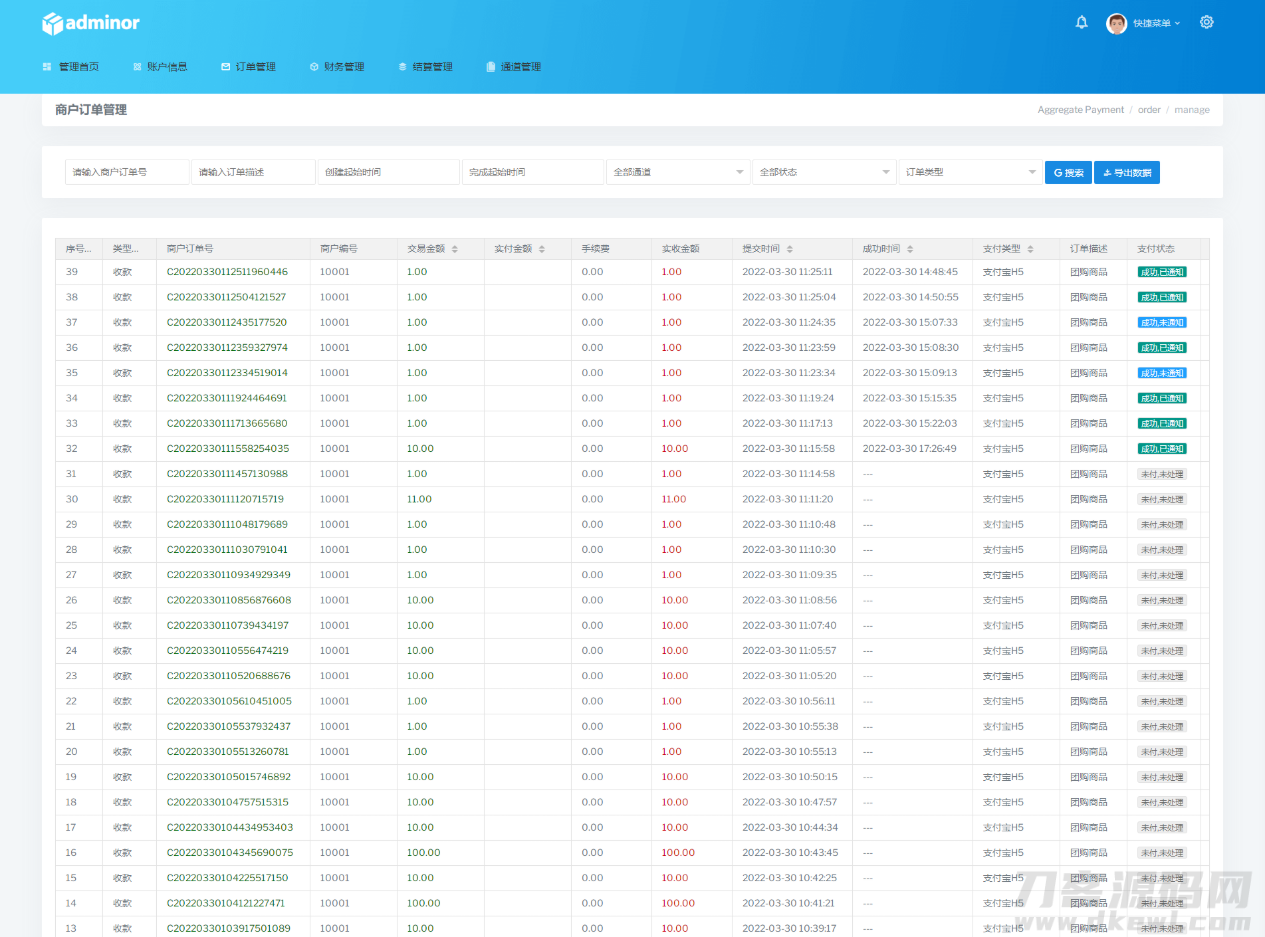Image resolution: width=1265 pixels, height=937 pixels.
Task: Click the 导出数据 export button
Action: 1126,173
